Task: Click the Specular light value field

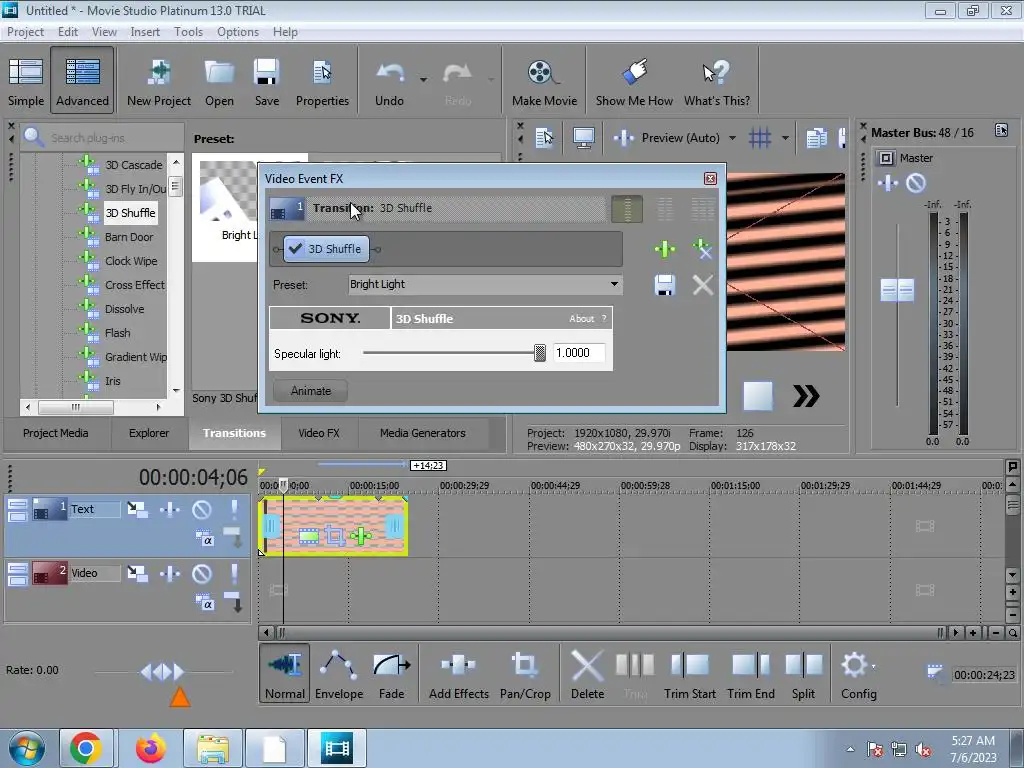Action: [579, 353]
